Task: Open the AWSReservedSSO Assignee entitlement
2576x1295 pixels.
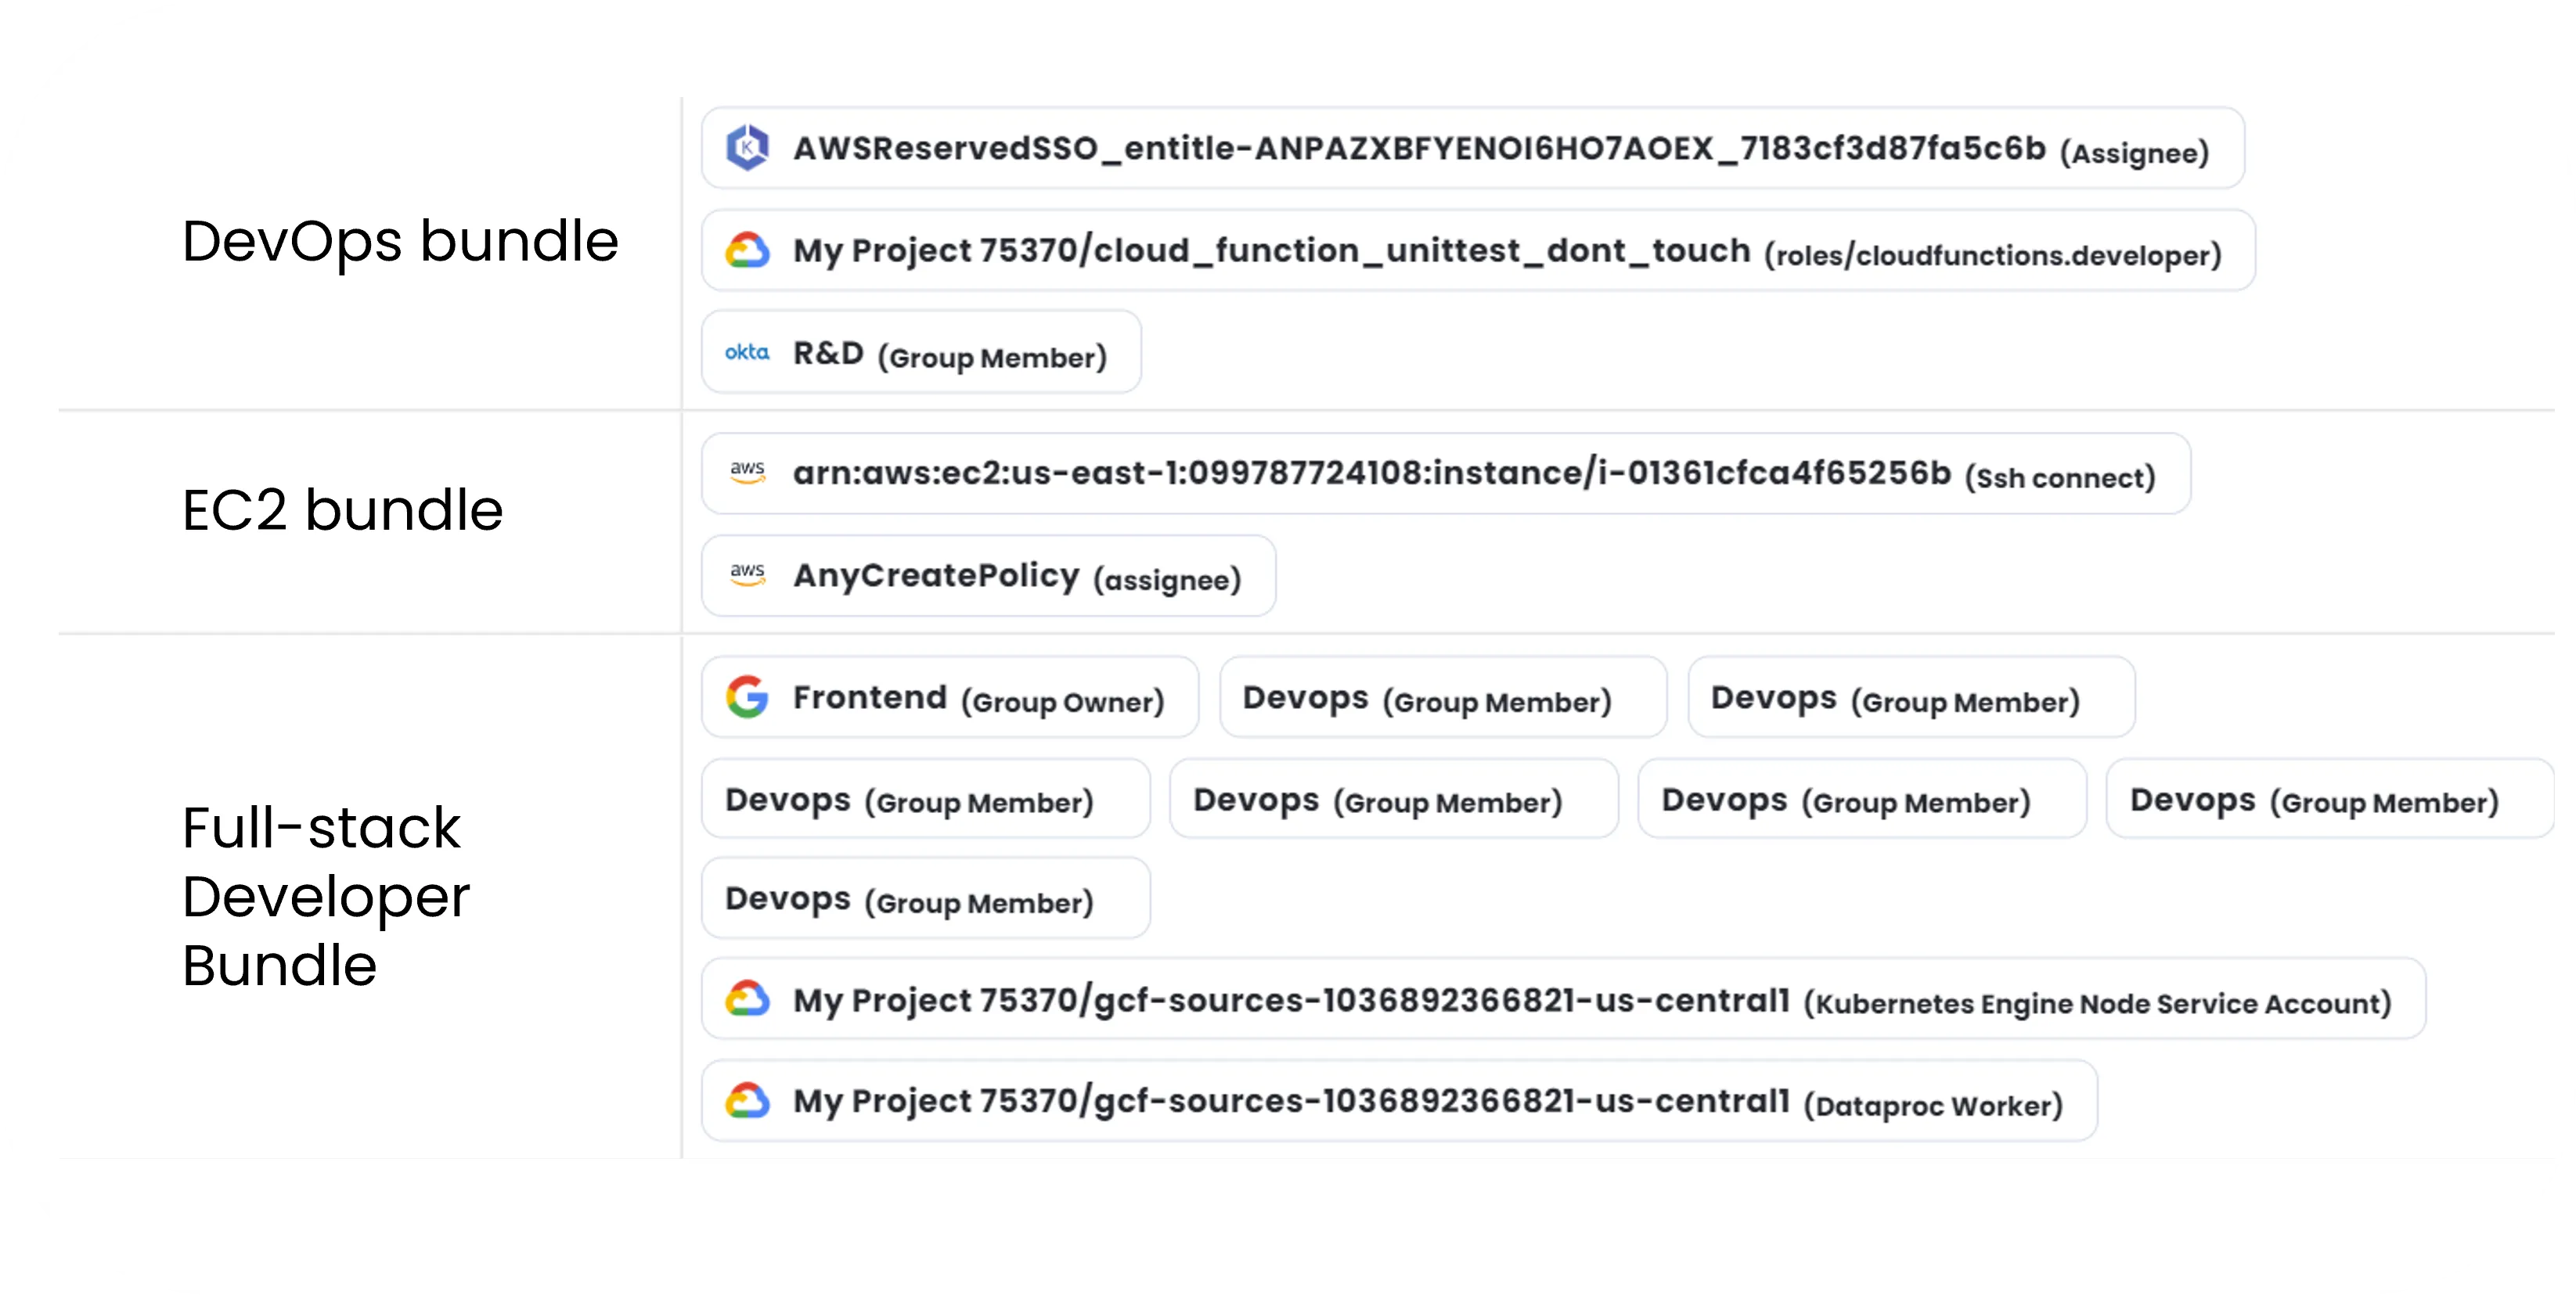Action: click(x=1470, y=149)
